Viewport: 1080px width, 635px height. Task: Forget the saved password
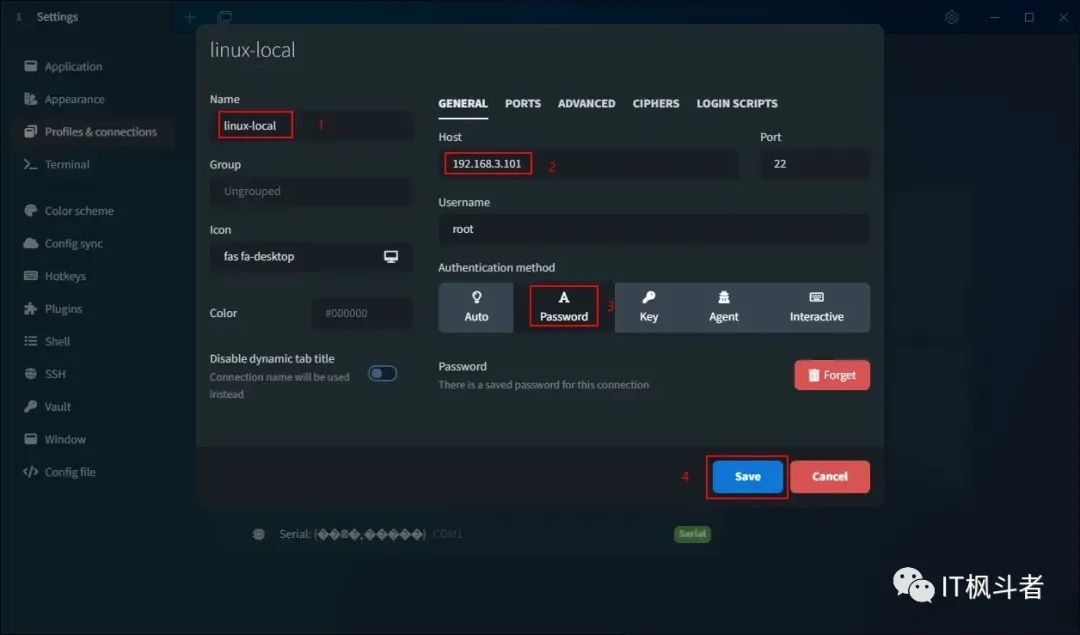click(x=832, y=375)
